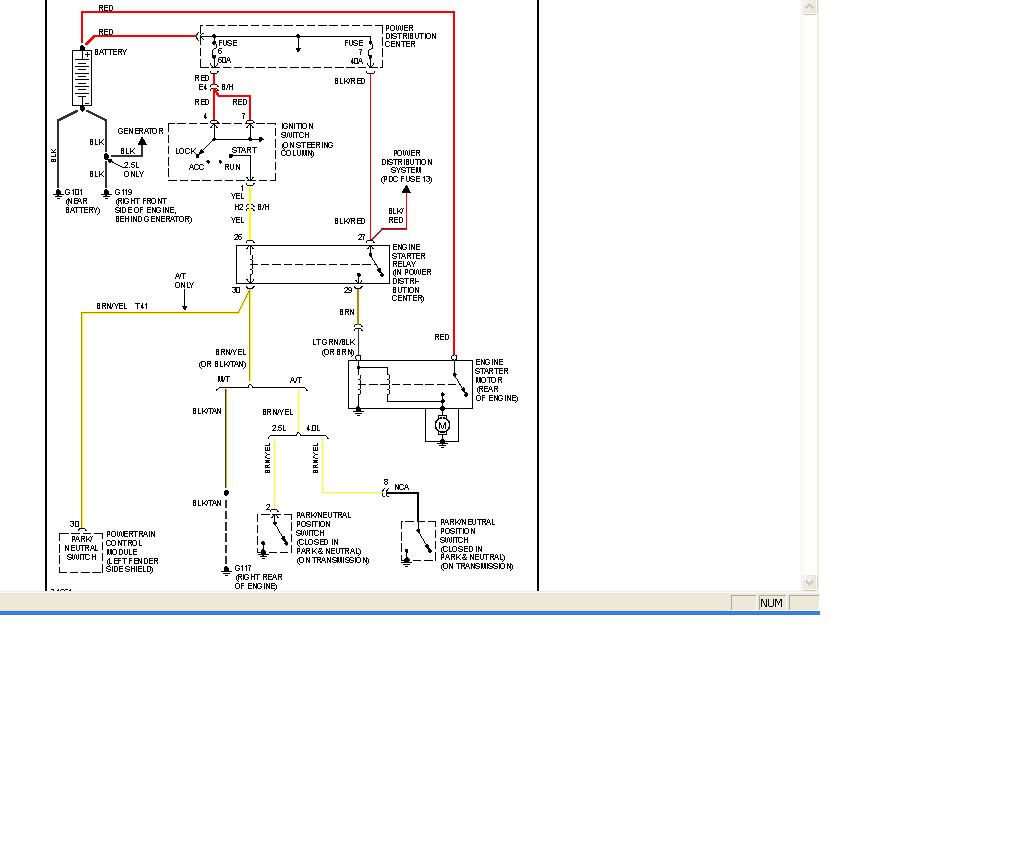1024x843 pixels.
Task: Click the PDC FUSE 13 text
Action: pyautogui.click(x=406, y=179)
